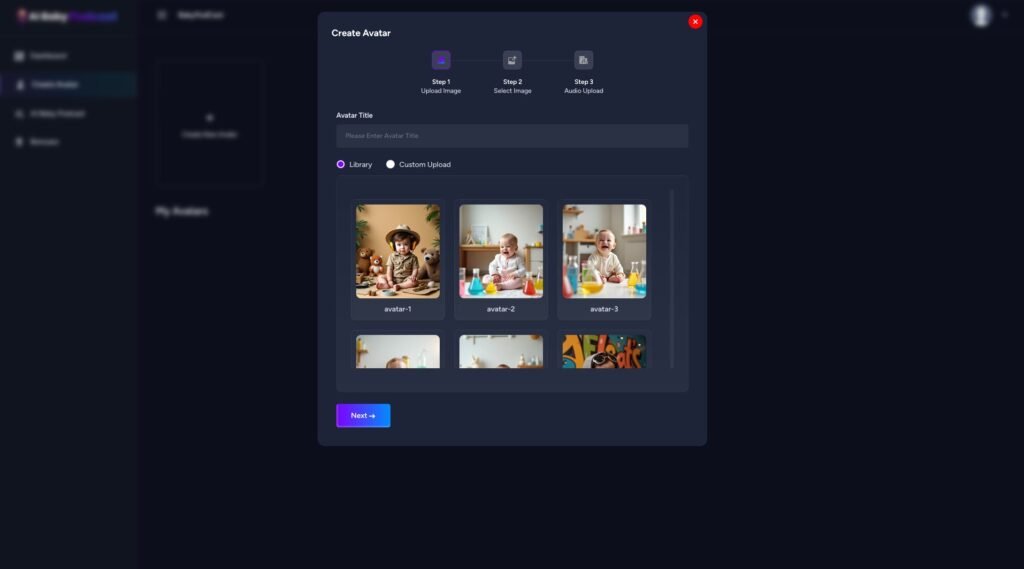Click the 'Avatar Title' field label
The height and width of the screenshot is (569, 1024).
click(355, 115)
